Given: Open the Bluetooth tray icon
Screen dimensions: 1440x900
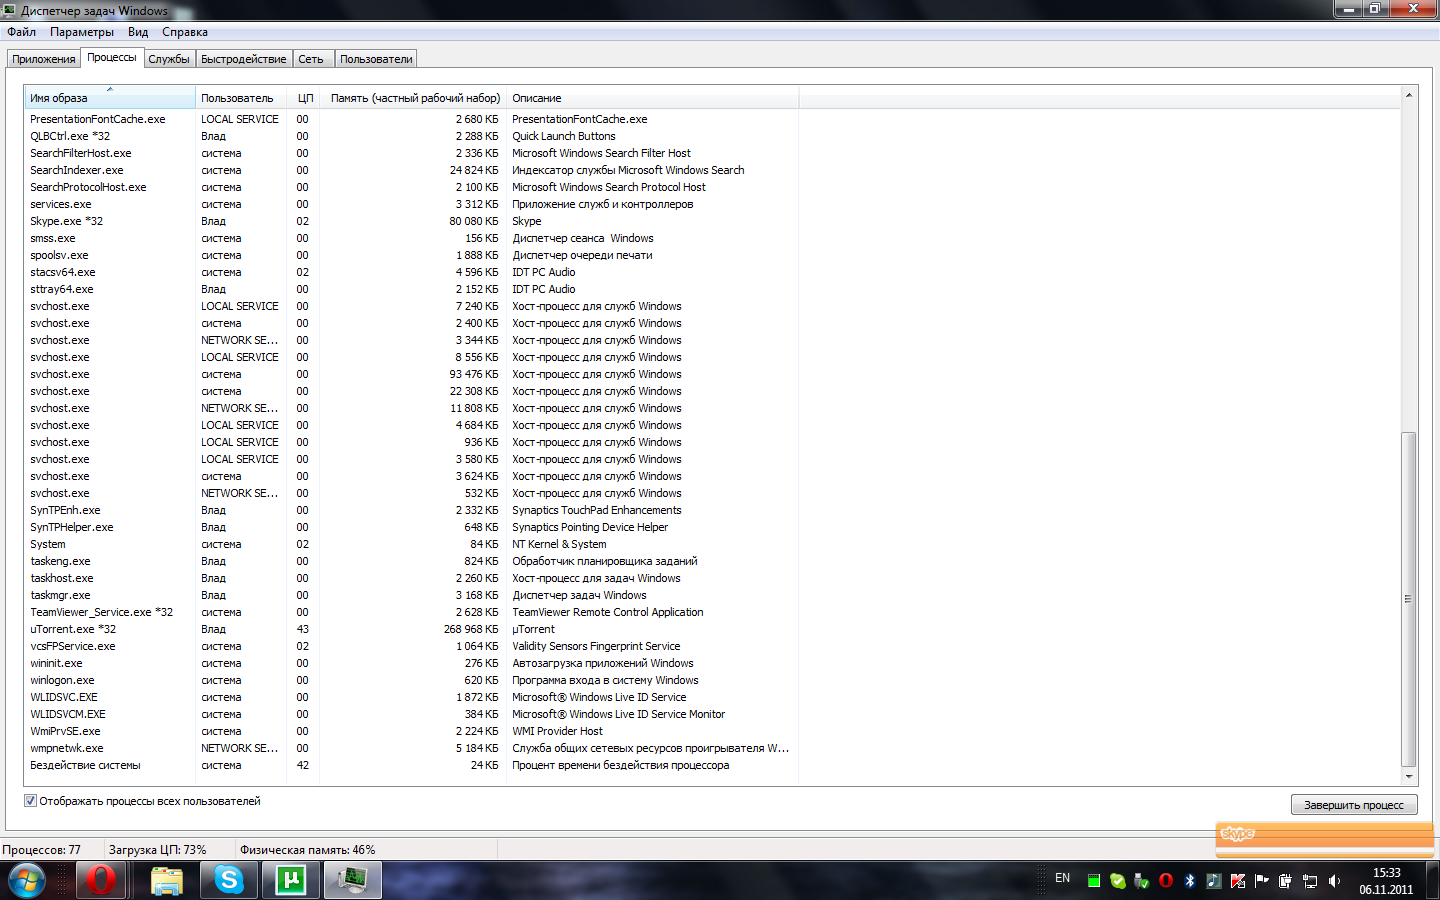Looking at the screenshot, I should pos(1190,881).
